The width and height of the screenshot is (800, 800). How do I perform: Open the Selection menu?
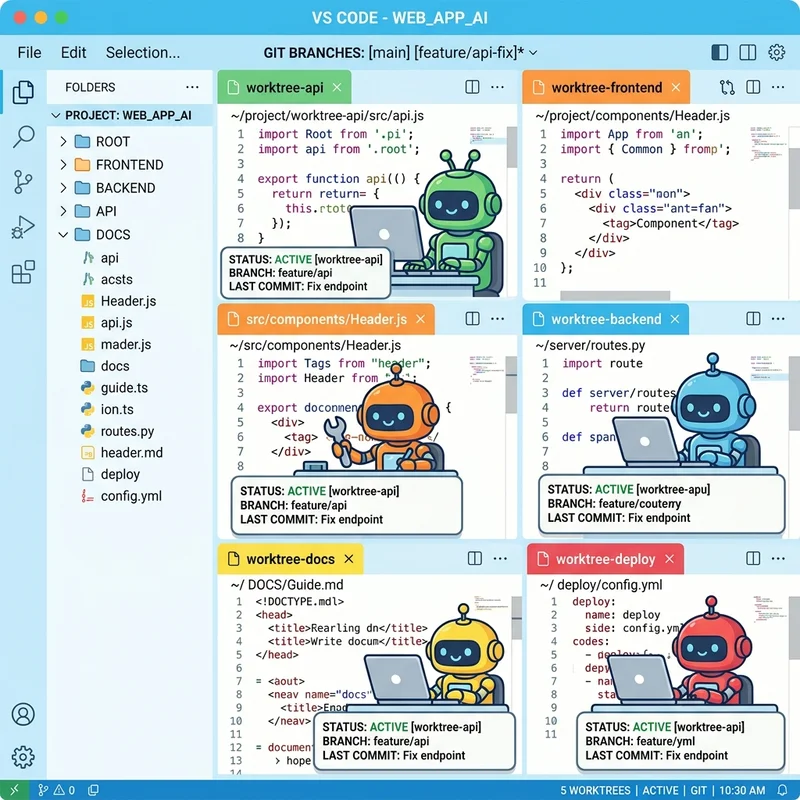tap(143, 53)
